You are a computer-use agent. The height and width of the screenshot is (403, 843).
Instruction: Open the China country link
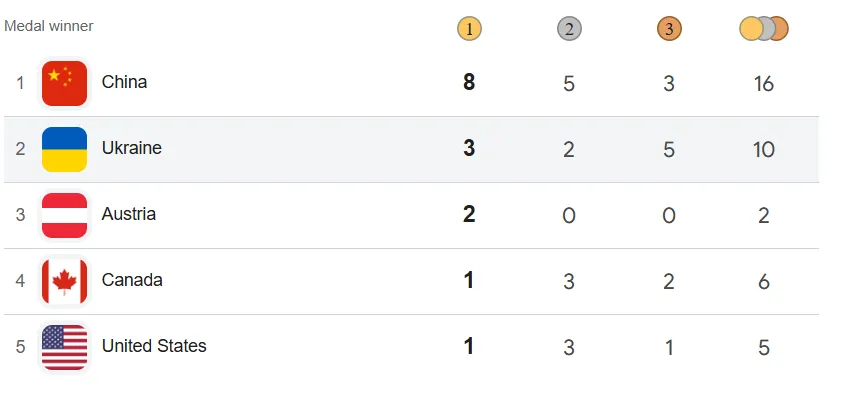(x=124, y=82)
